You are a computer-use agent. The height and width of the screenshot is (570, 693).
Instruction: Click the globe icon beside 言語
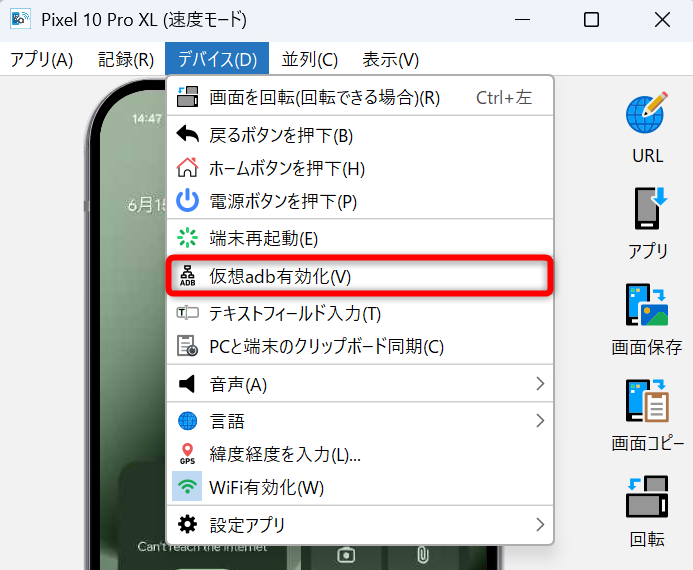(187, 421)
